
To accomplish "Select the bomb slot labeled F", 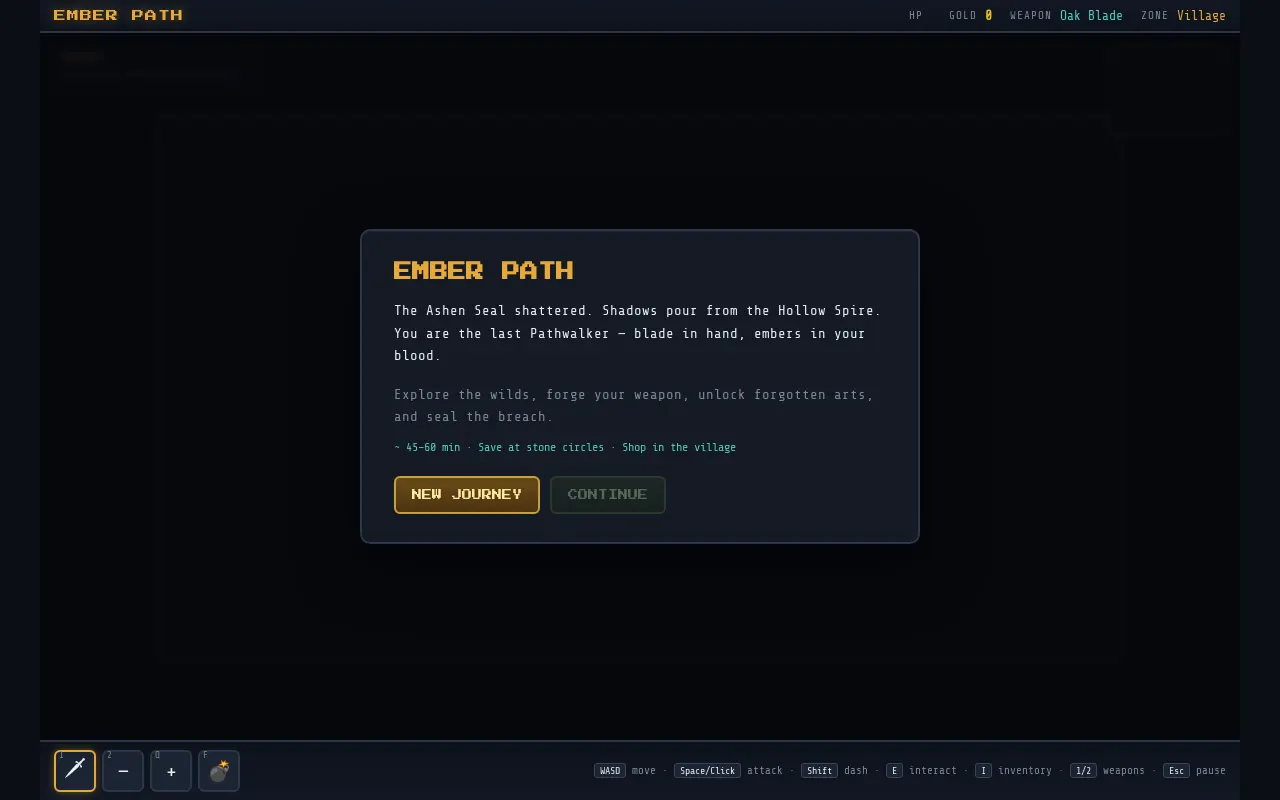I will coord(219,771).
